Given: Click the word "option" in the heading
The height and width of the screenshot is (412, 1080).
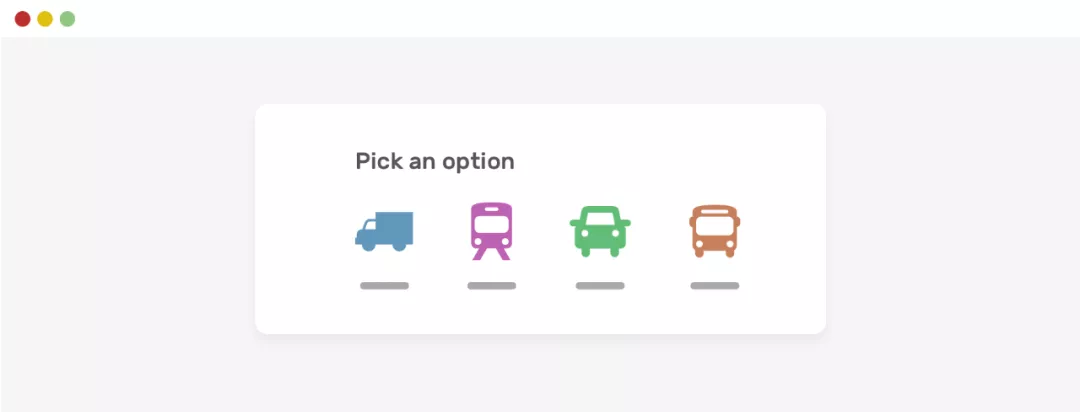Looking at the screenshot, I should pos(482,161).
